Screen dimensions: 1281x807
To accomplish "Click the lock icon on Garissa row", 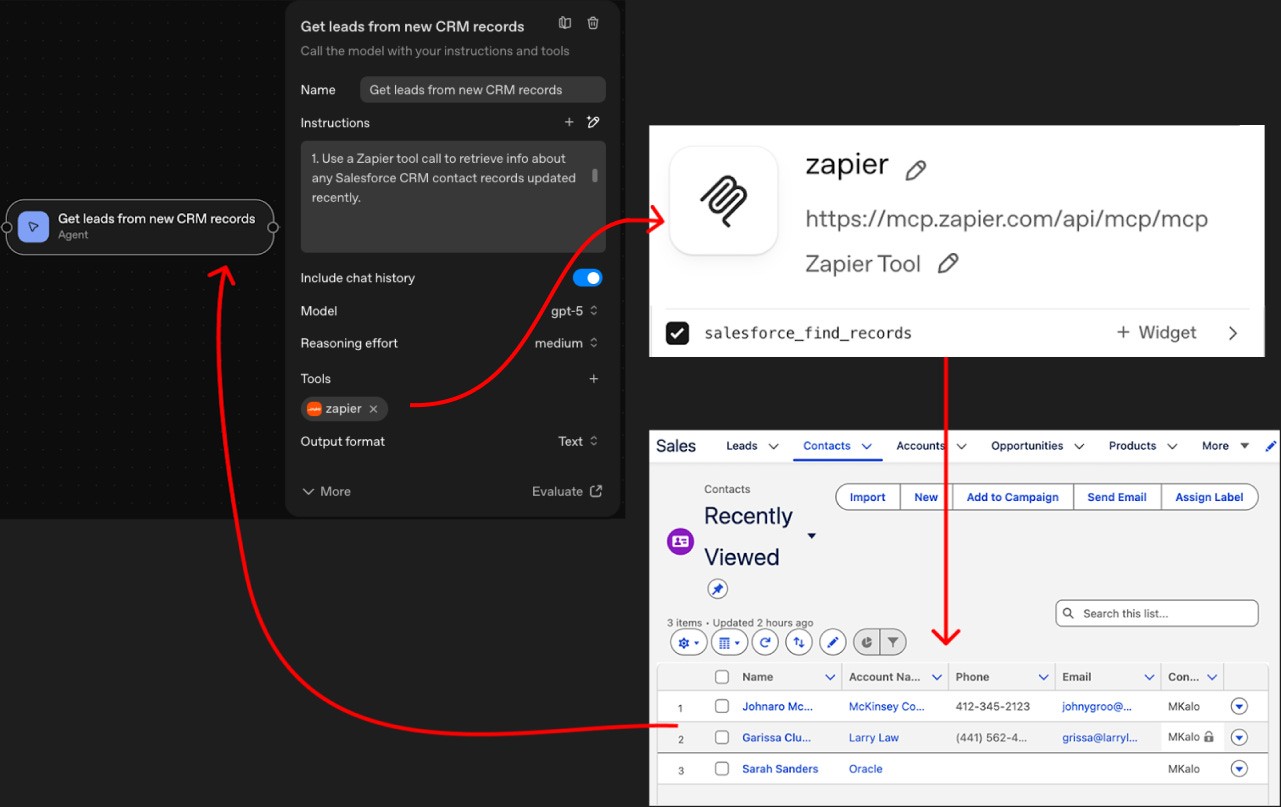I will [x=1209, y=737].
